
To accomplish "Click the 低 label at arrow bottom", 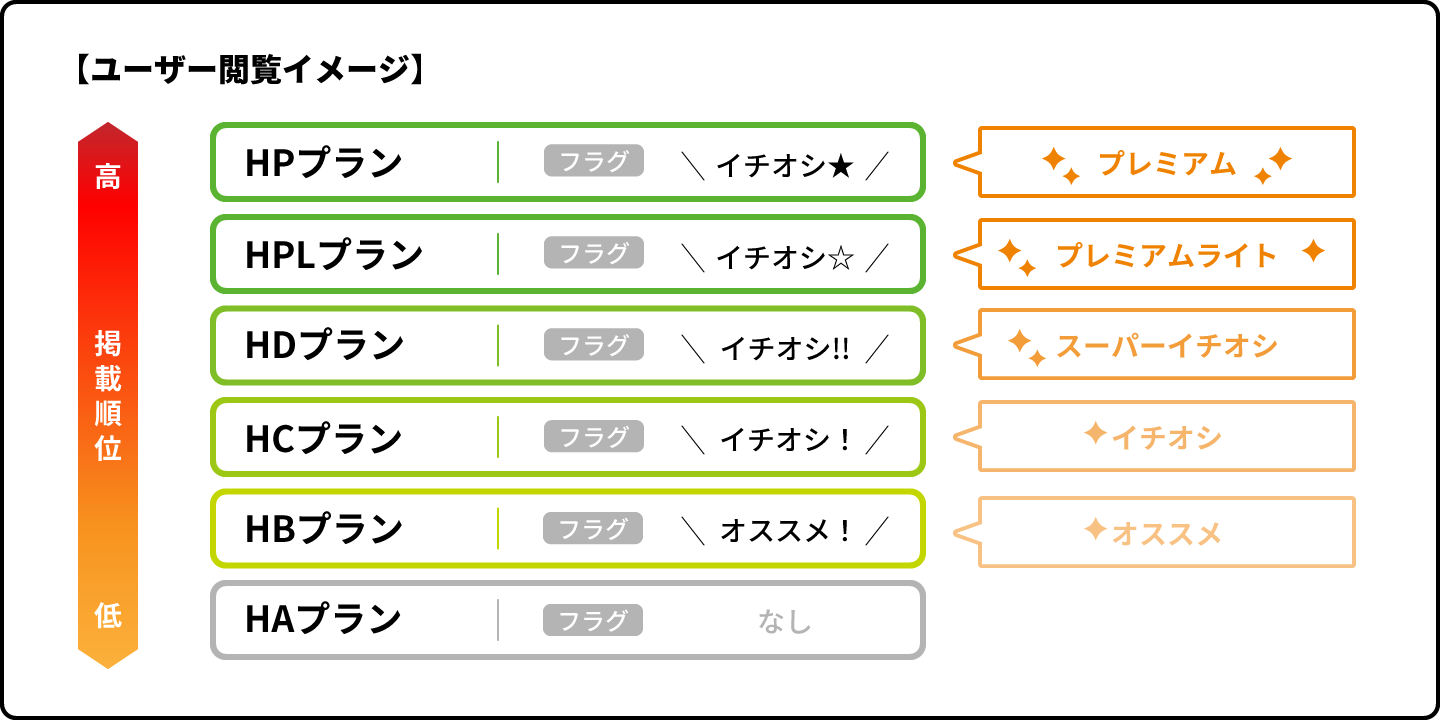I will click(x=108, y=616).
